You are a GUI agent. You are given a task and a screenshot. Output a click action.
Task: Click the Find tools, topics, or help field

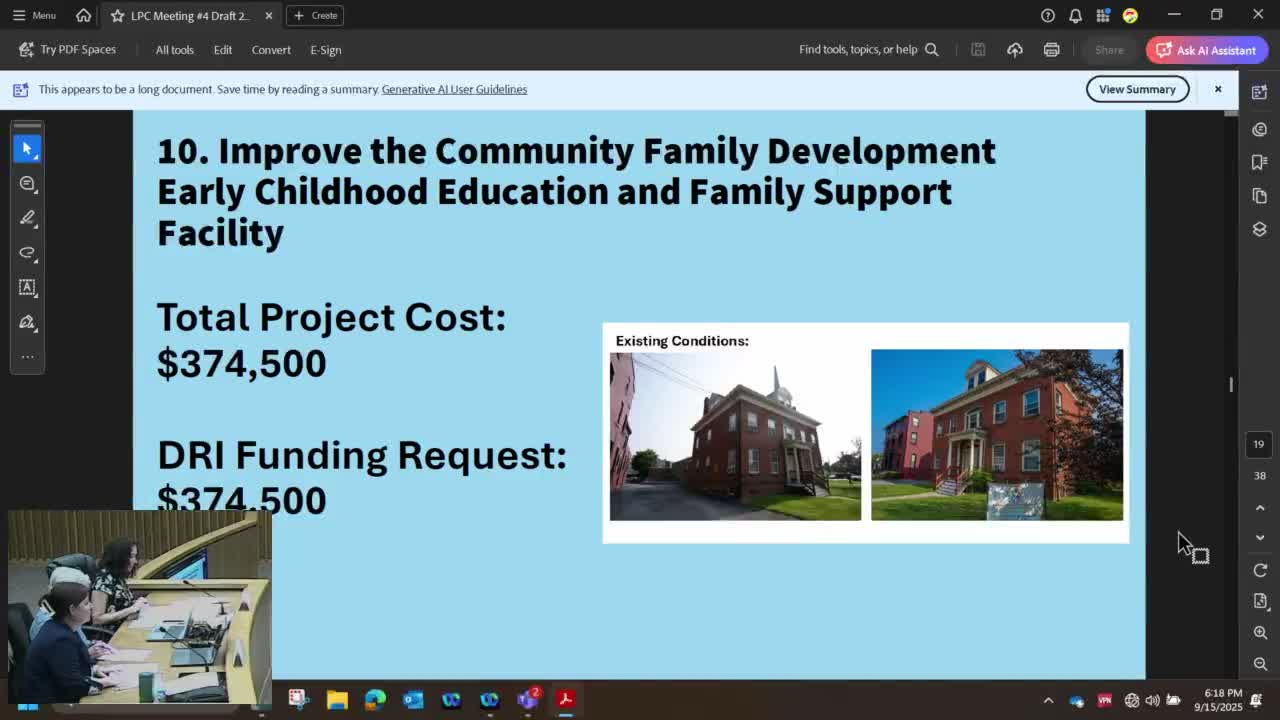[858, 50]
